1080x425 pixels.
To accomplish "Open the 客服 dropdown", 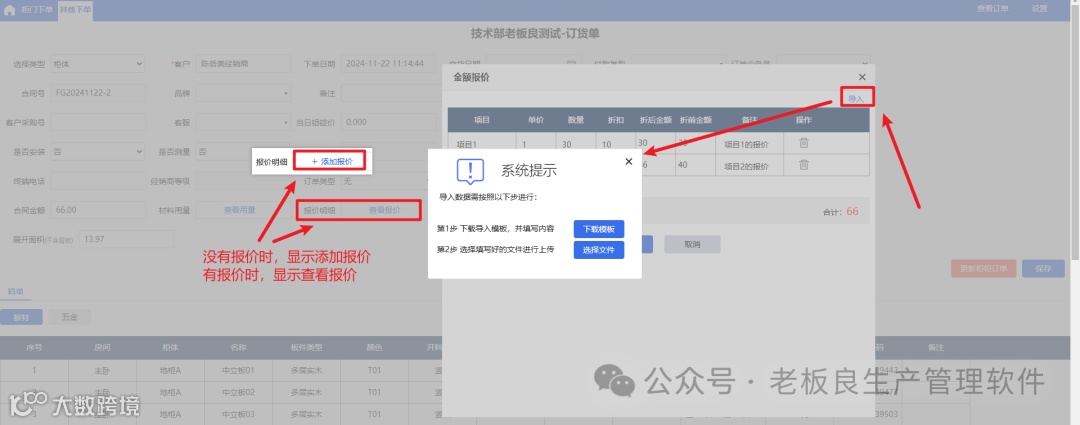I will [243, 123].
